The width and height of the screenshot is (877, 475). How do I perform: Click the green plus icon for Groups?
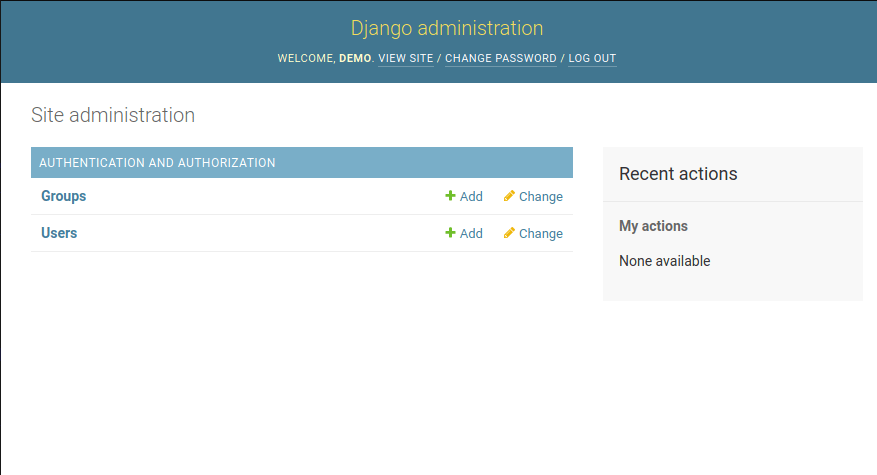[450, 197]
